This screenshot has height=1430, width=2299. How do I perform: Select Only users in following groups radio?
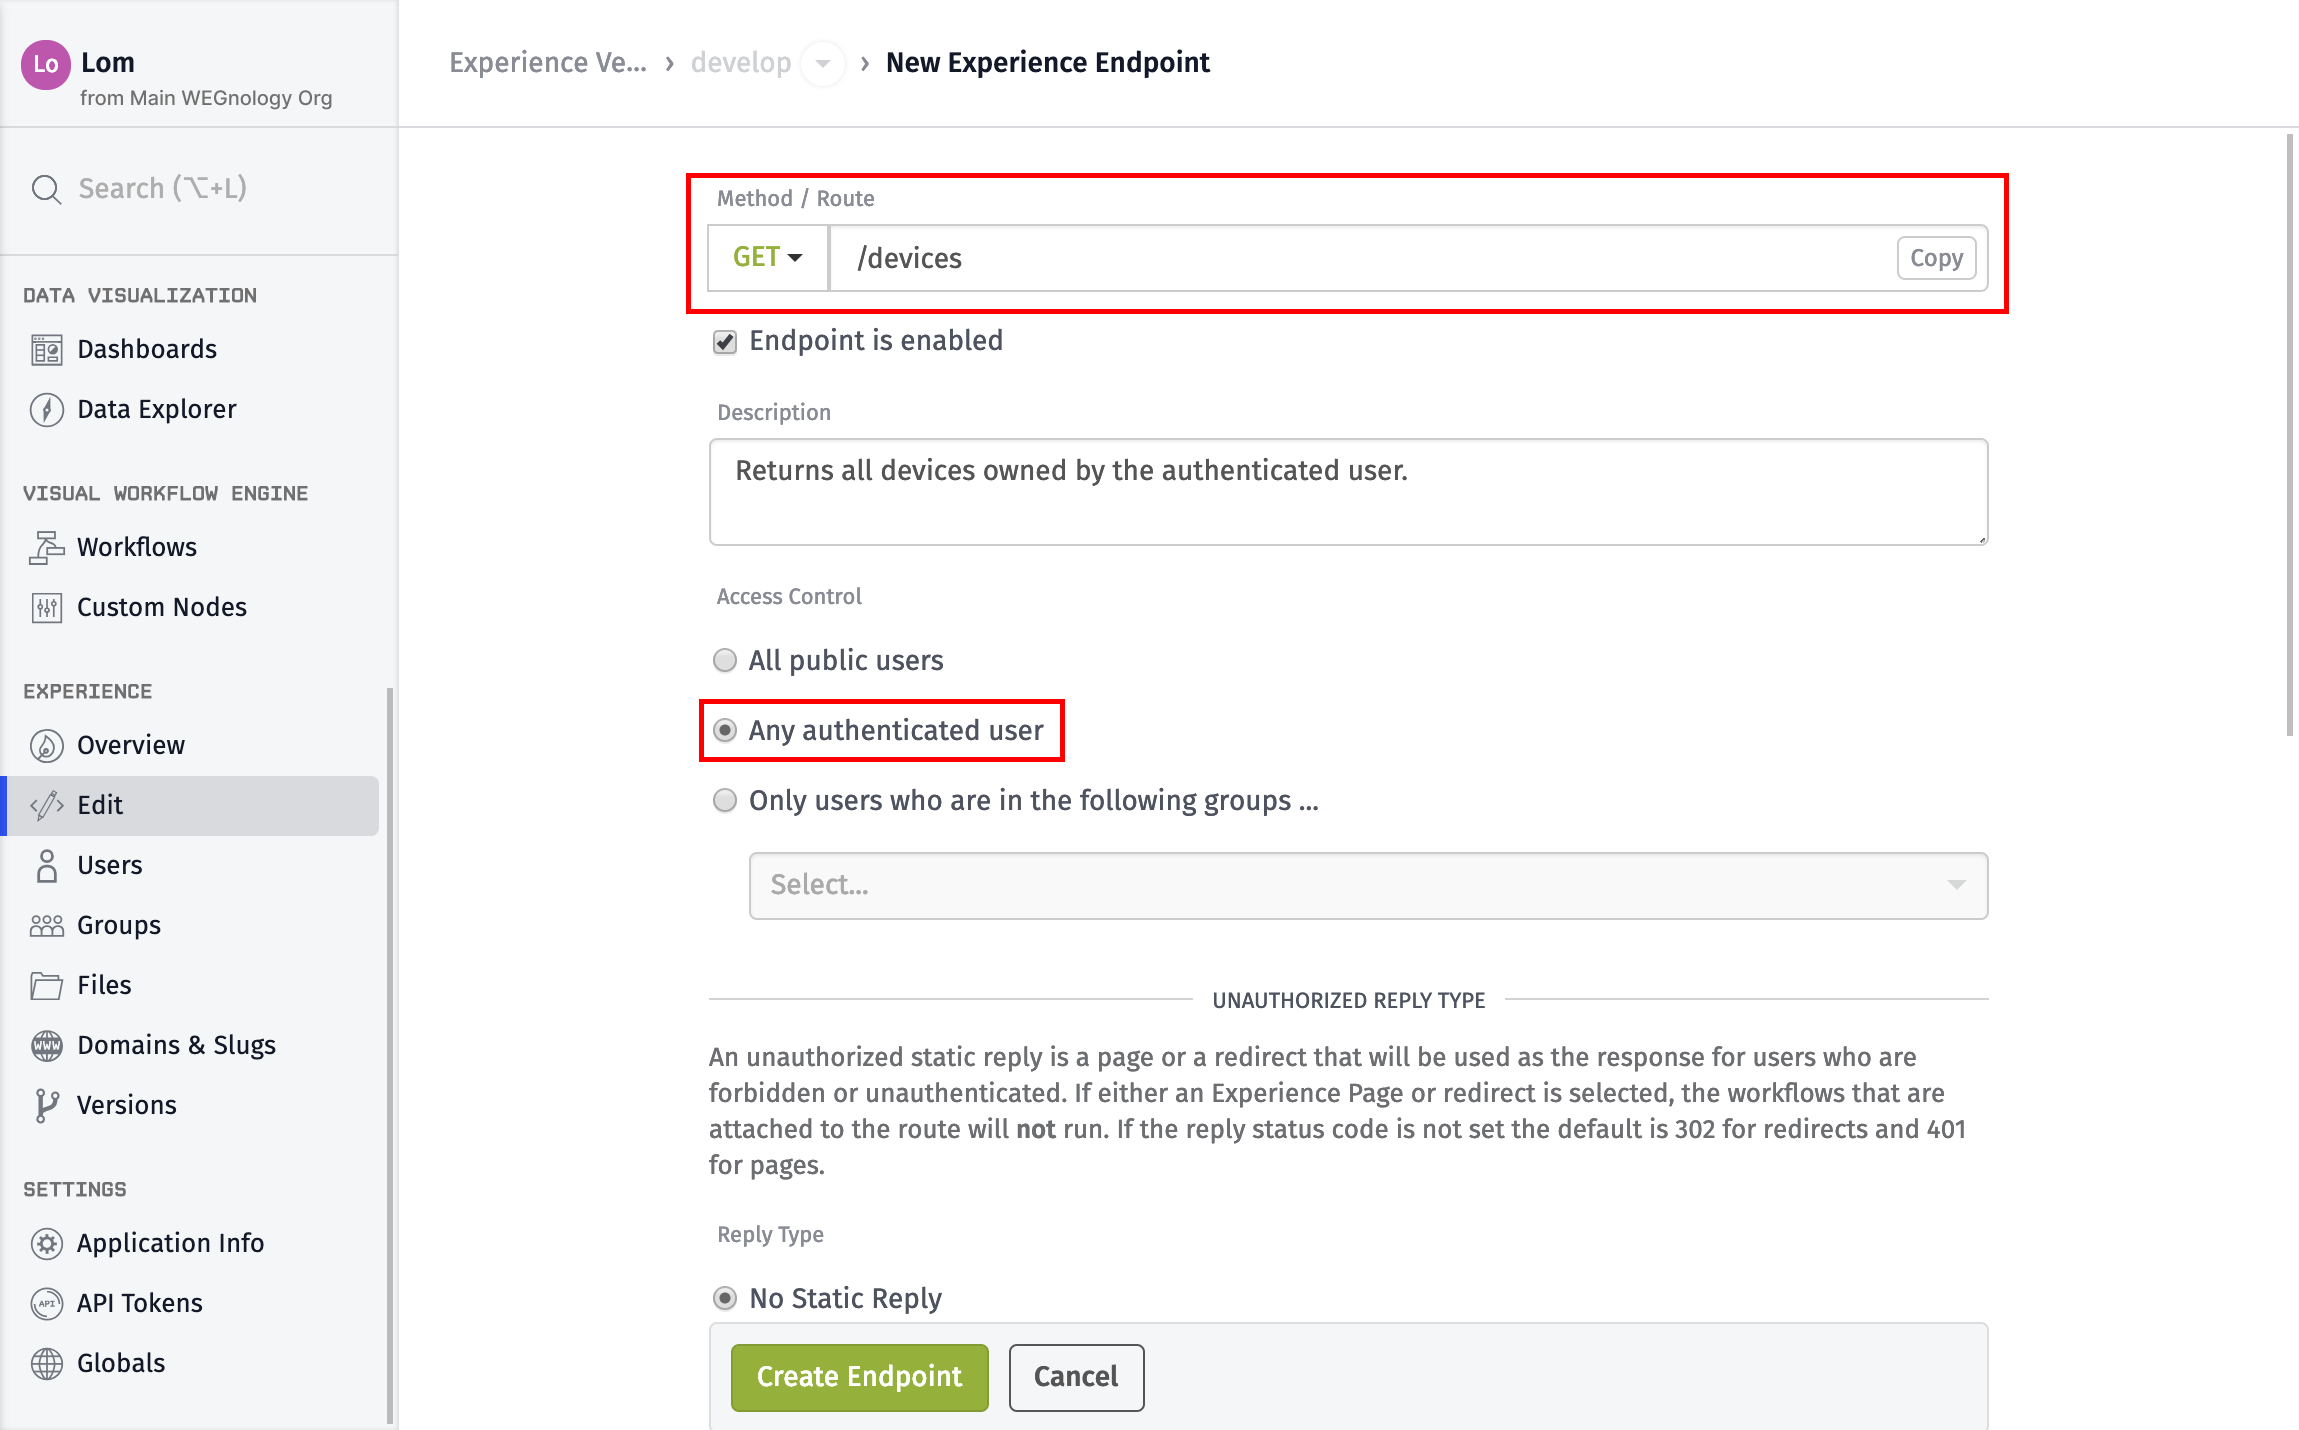[725, 800]
